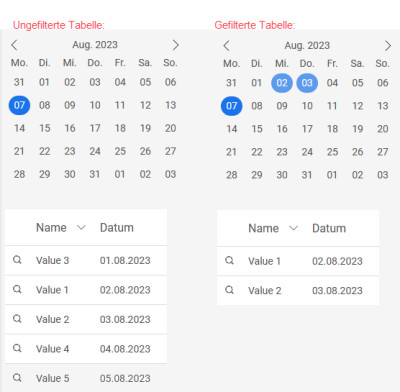This screenshot has width=400, height=392.
Task: Pick day 29 in unfiltered calendar
Action: pos(45,174)
